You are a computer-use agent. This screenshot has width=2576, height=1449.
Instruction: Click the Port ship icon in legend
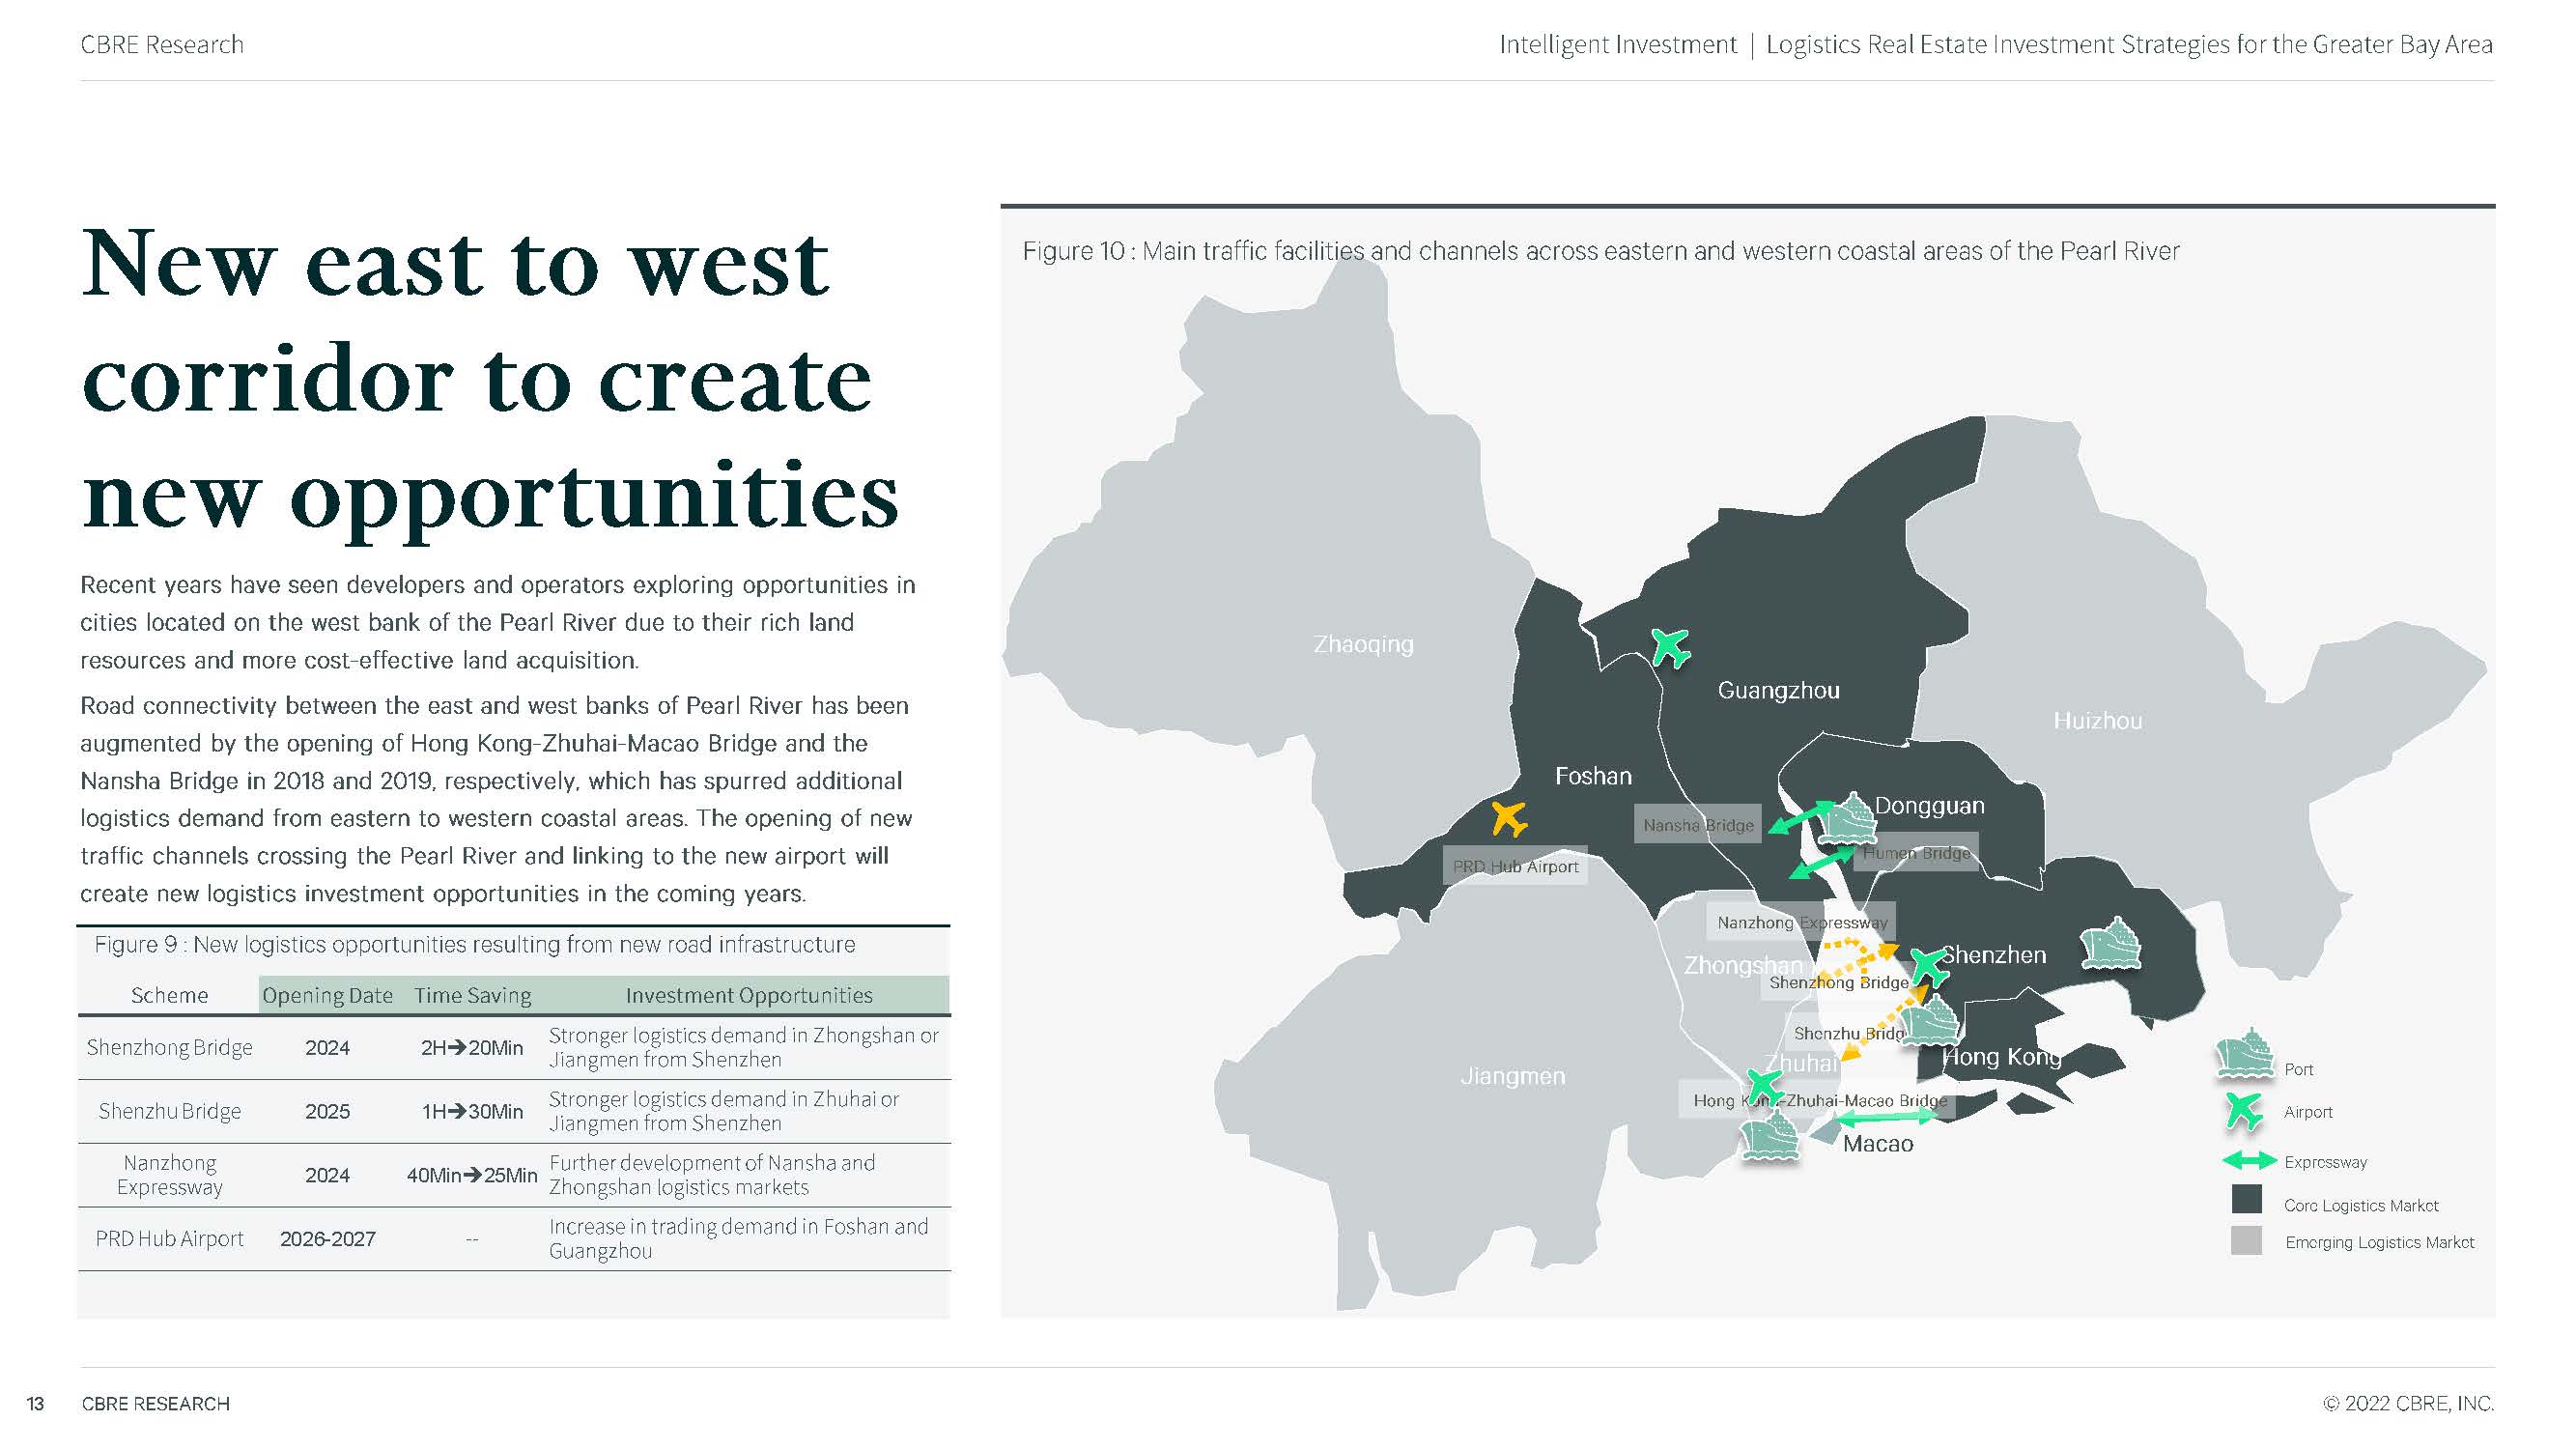(x=2246, y=1056)
